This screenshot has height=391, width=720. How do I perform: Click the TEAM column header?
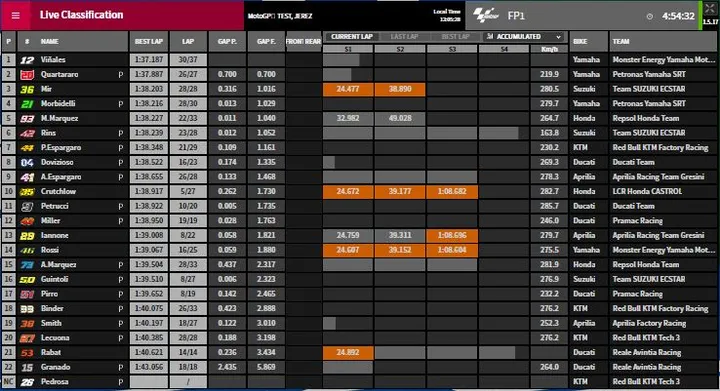tap(621, 41)
